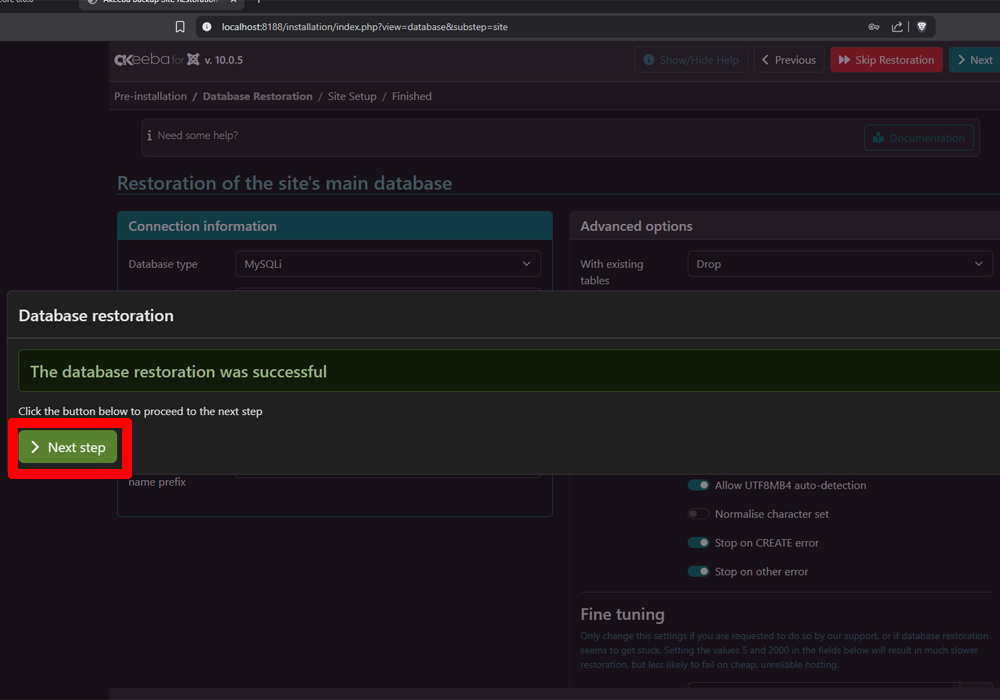This screenshot has height=700, width=1000.
Task: Toggle the Stop on other error switch
Action: [698, 572]
